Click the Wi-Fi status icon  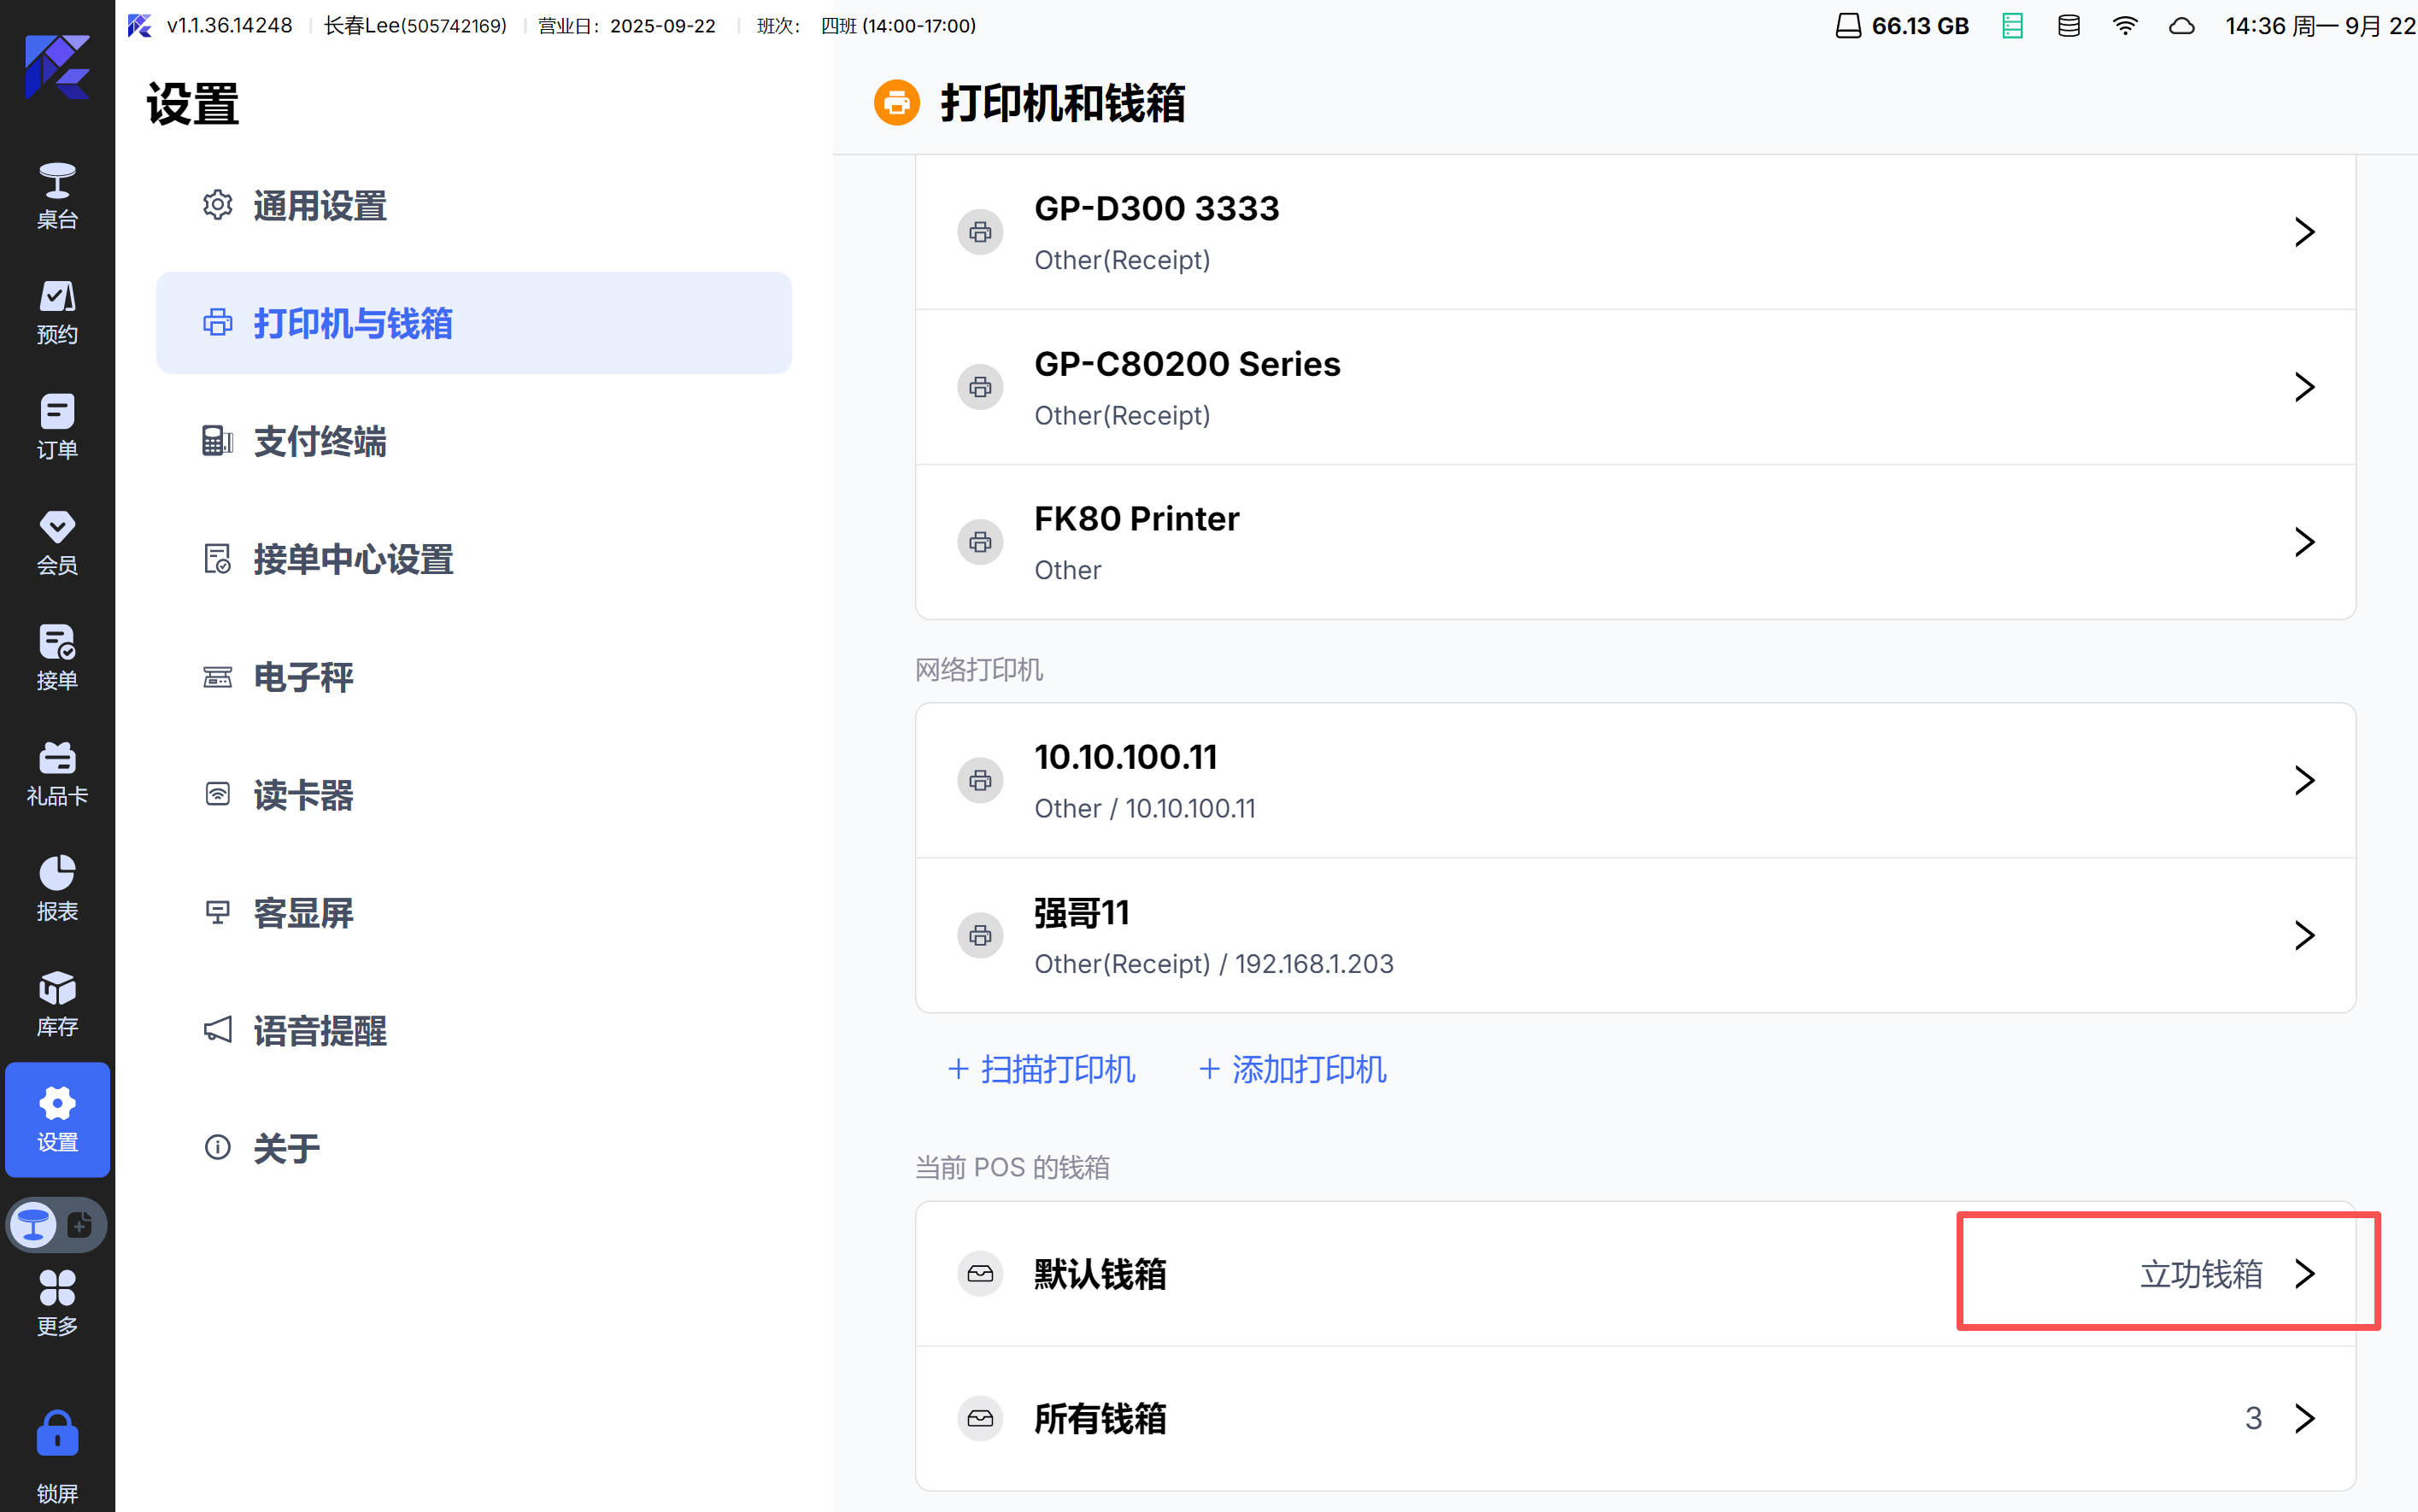point(2124,26)
